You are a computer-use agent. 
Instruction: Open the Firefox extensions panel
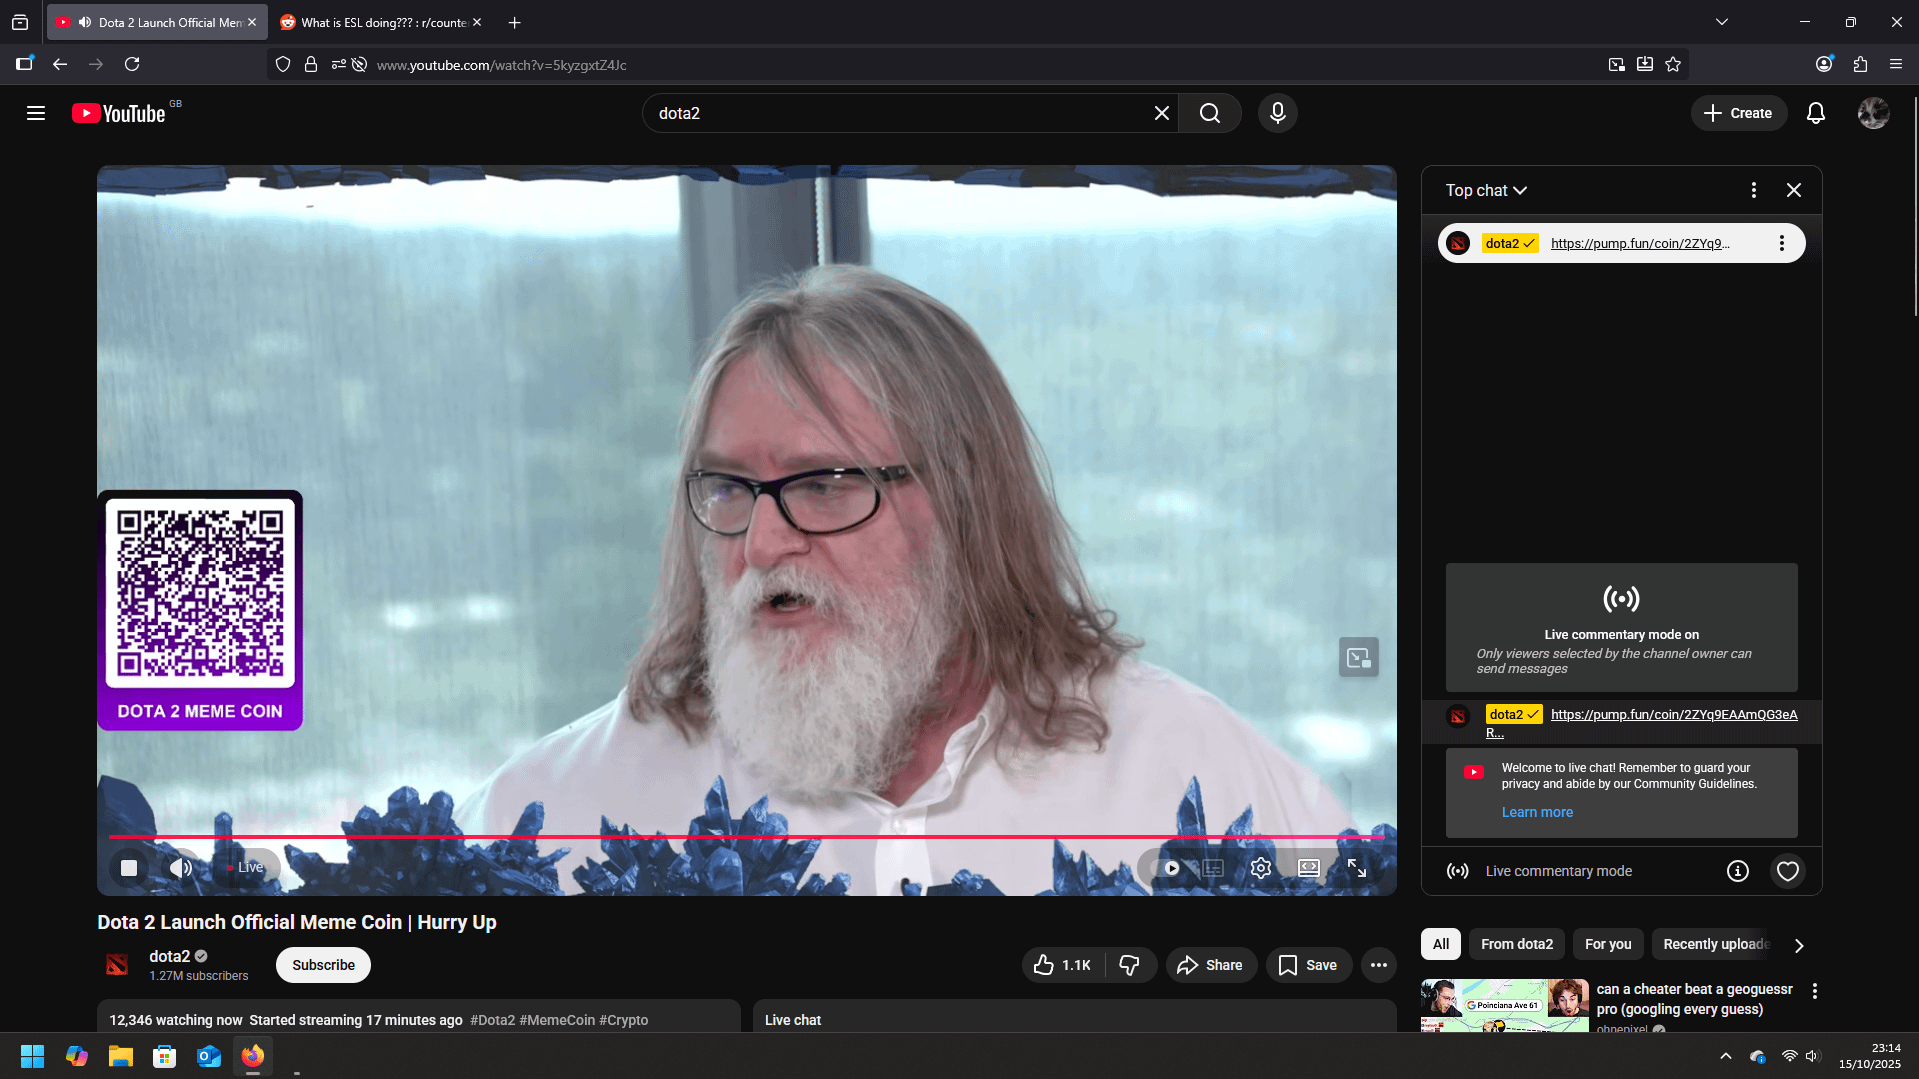coord(1860,64)
